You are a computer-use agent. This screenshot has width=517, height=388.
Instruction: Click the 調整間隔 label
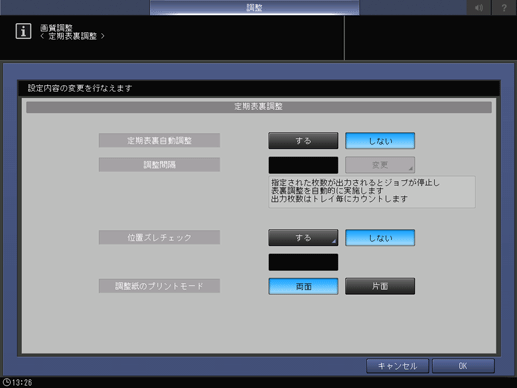coord(159,165)
